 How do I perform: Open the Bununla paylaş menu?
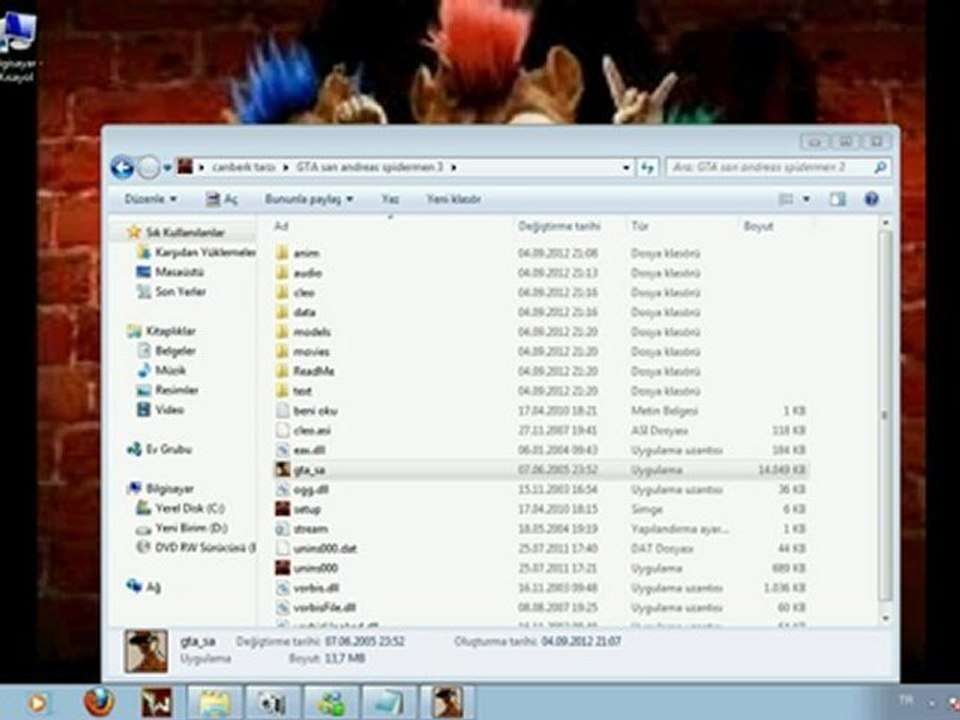coord(309,199)
